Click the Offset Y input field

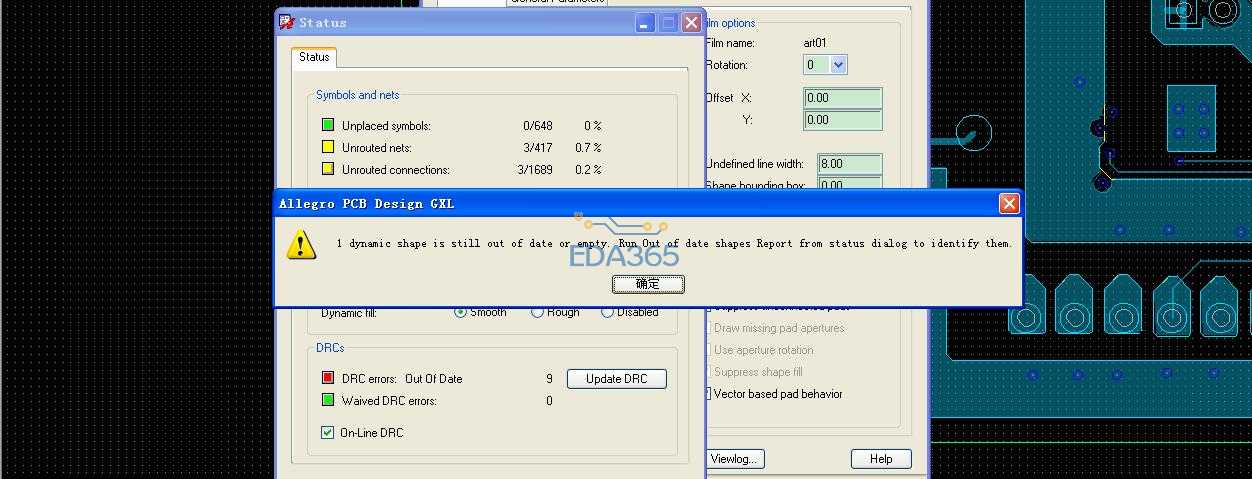coord(843,120)
